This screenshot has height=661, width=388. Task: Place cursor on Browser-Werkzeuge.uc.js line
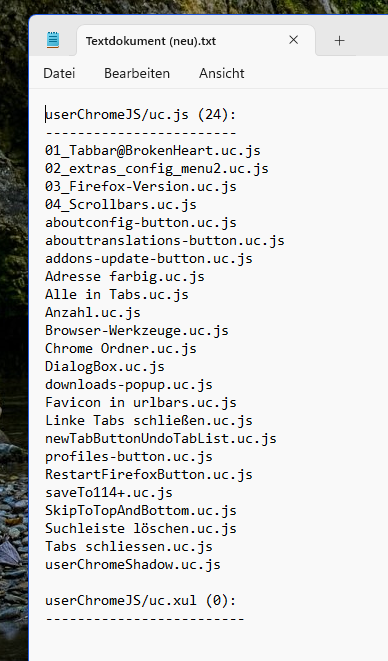click(x=137, y=330)
